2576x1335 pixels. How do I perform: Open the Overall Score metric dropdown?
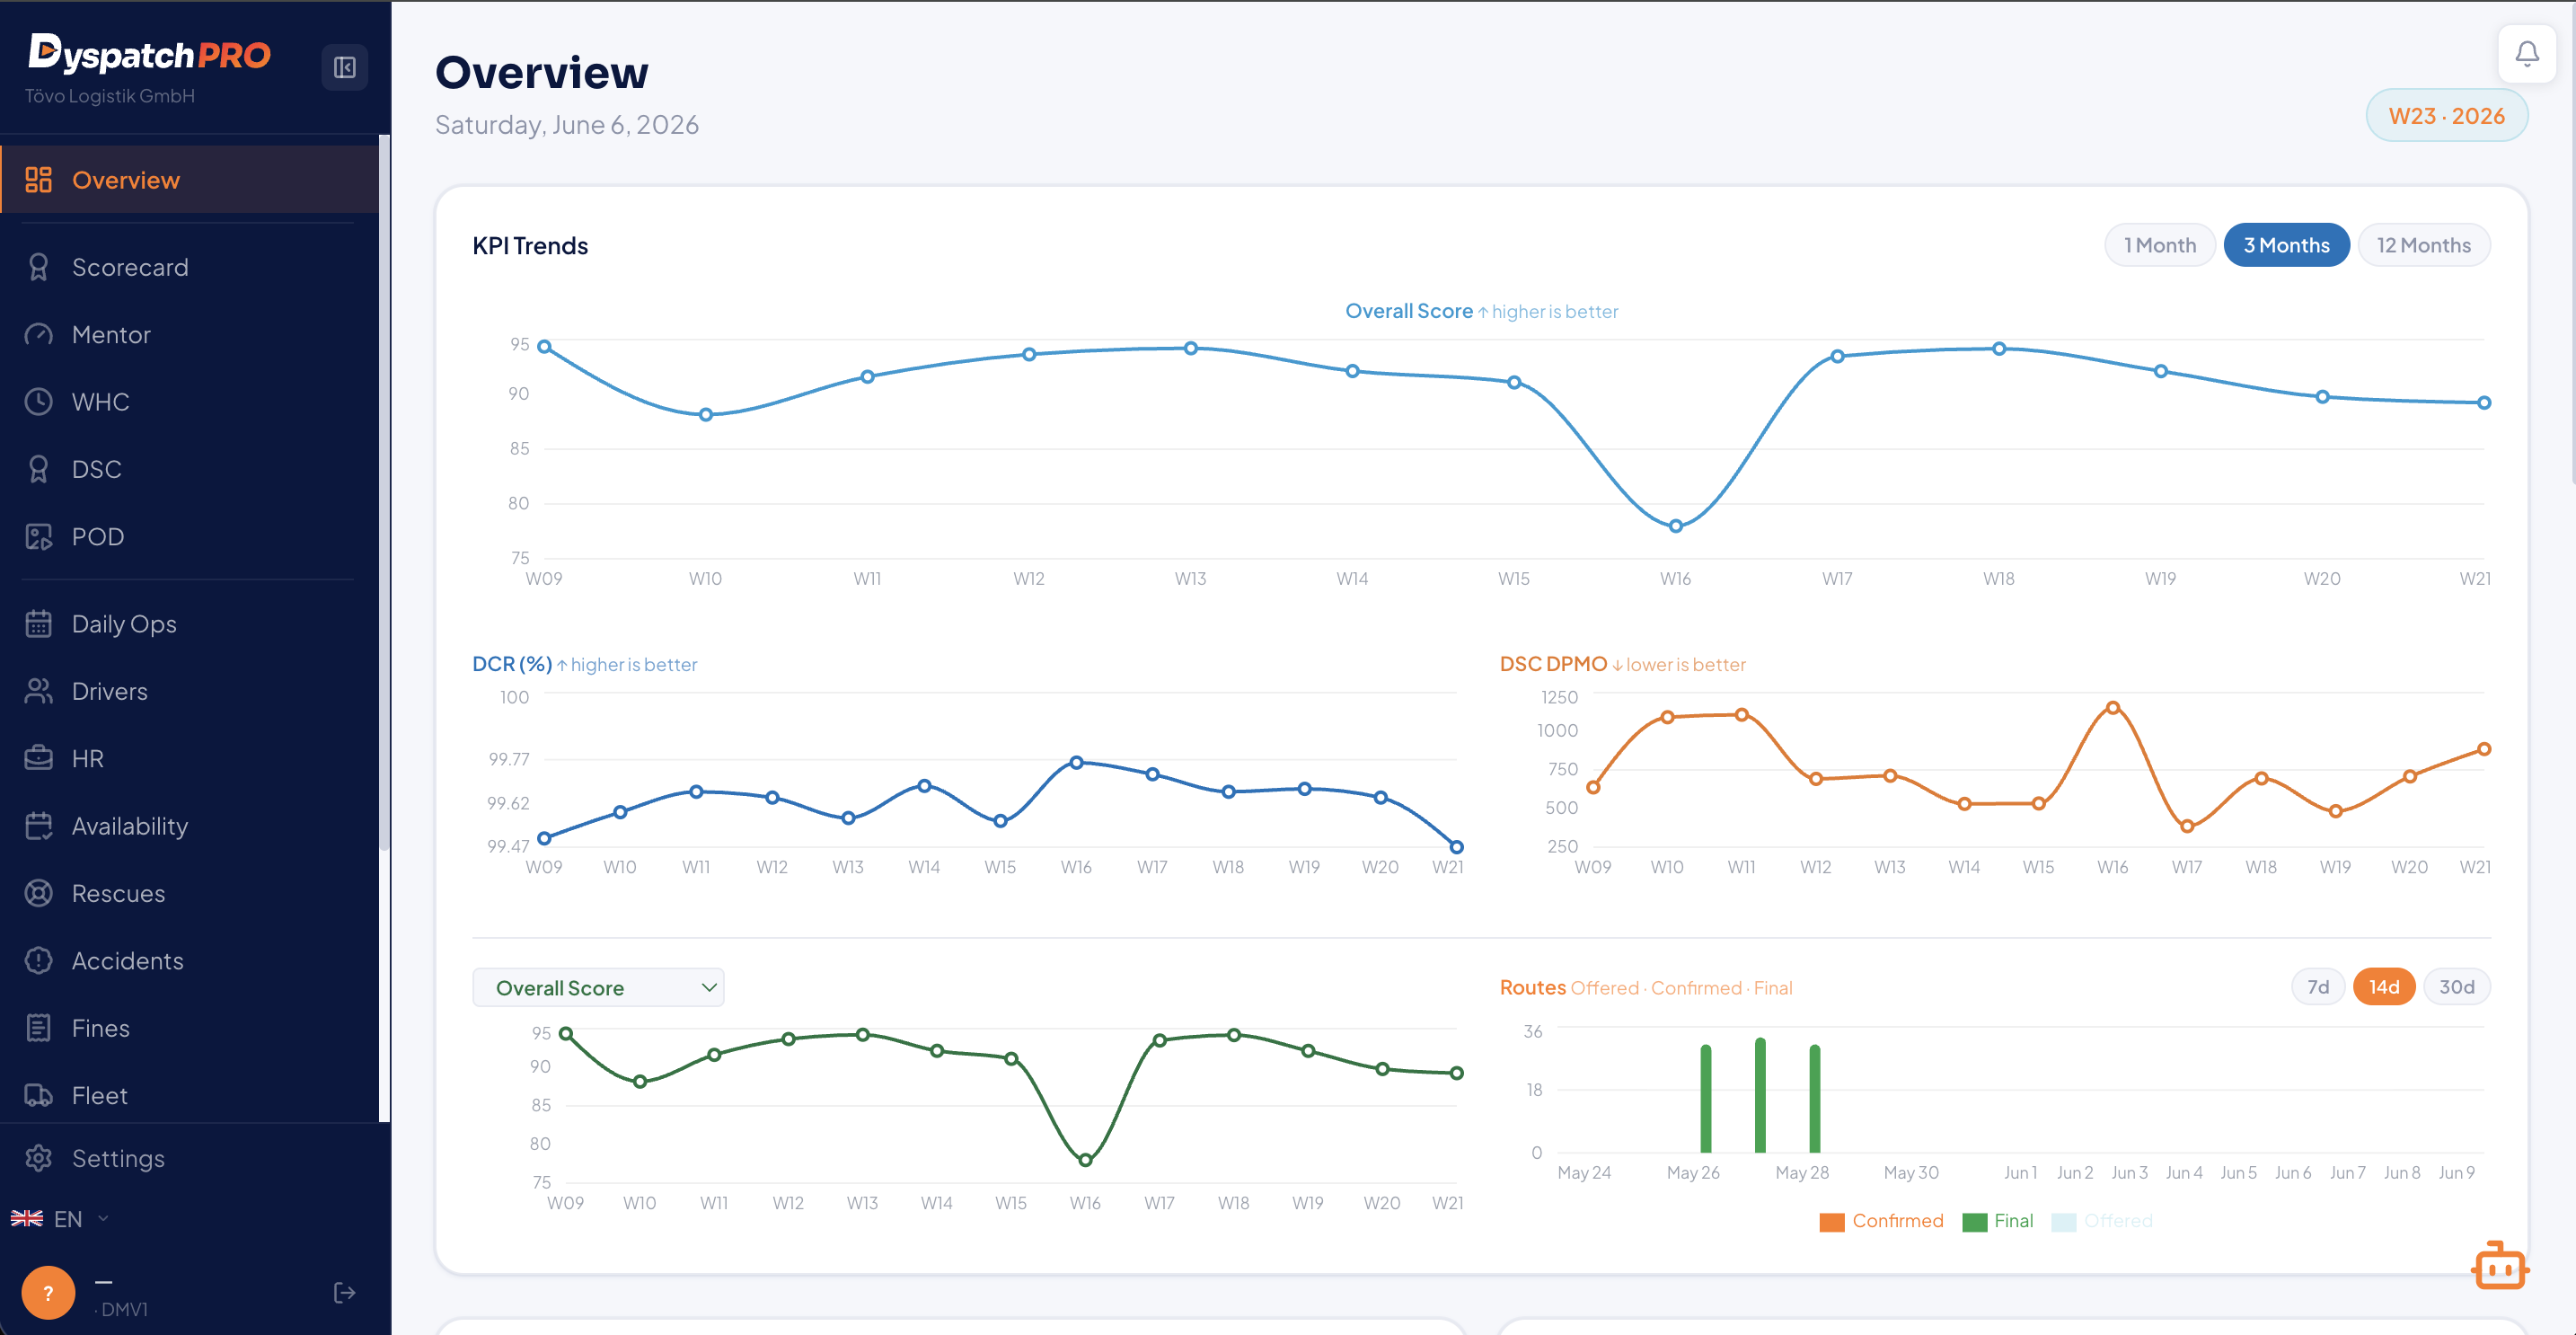click(598, 987)
